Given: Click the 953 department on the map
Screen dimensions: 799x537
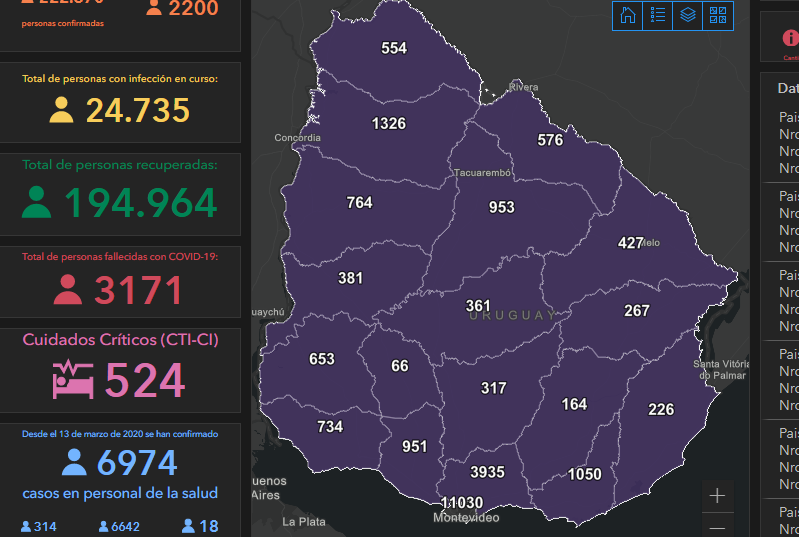Looking at the screenshot, I should [502, 207].
